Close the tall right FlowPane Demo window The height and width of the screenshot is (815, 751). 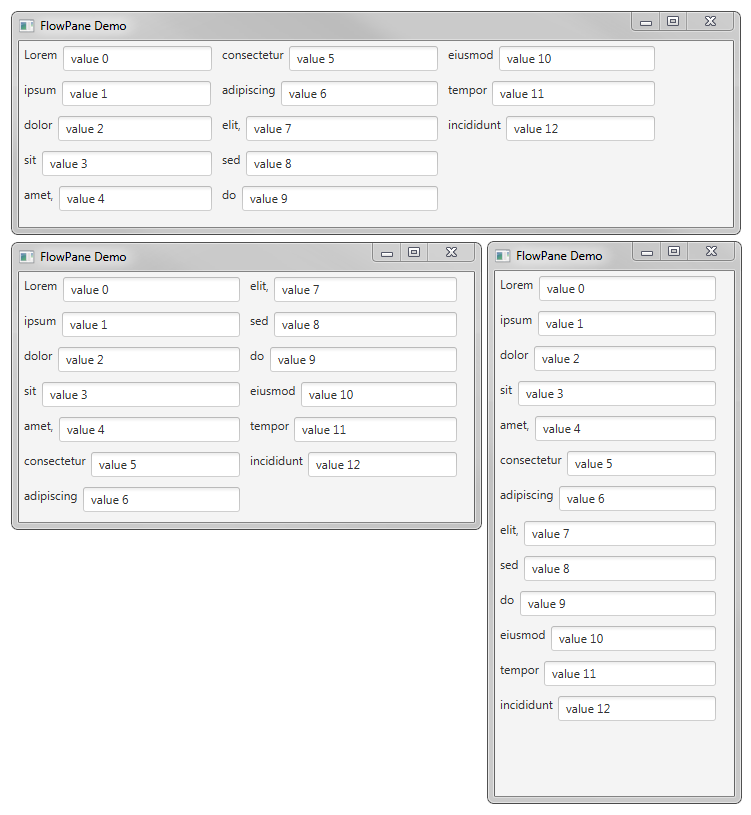pos(712,252)
